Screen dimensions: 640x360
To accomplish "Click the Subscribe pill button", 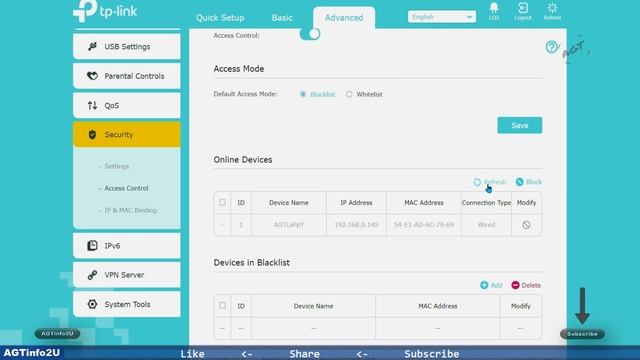I will 582,334.
